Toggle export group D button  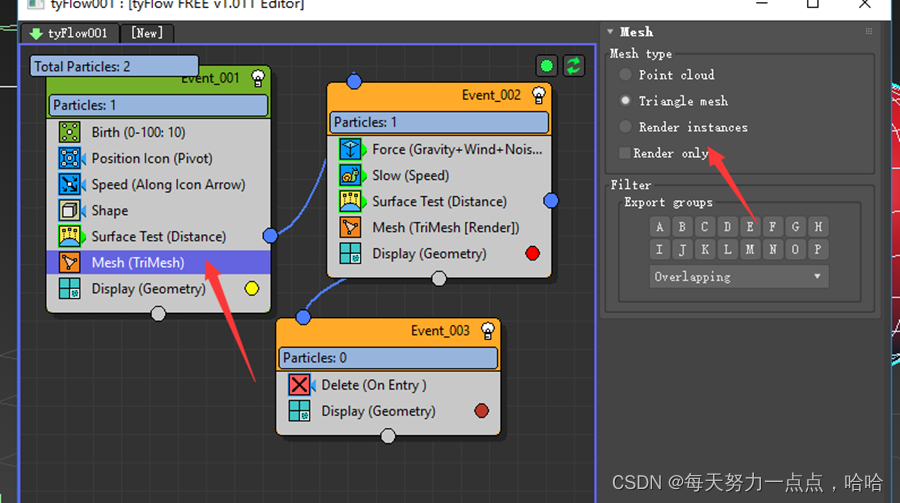[727, 227]
